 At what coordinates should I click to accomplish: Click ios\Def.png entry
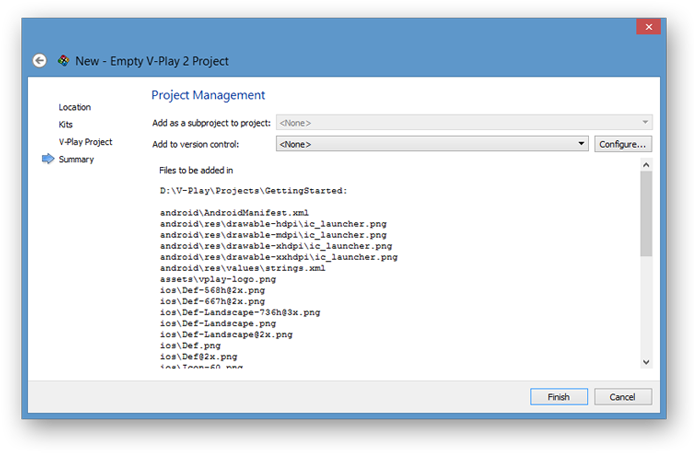tap(190, 346)
